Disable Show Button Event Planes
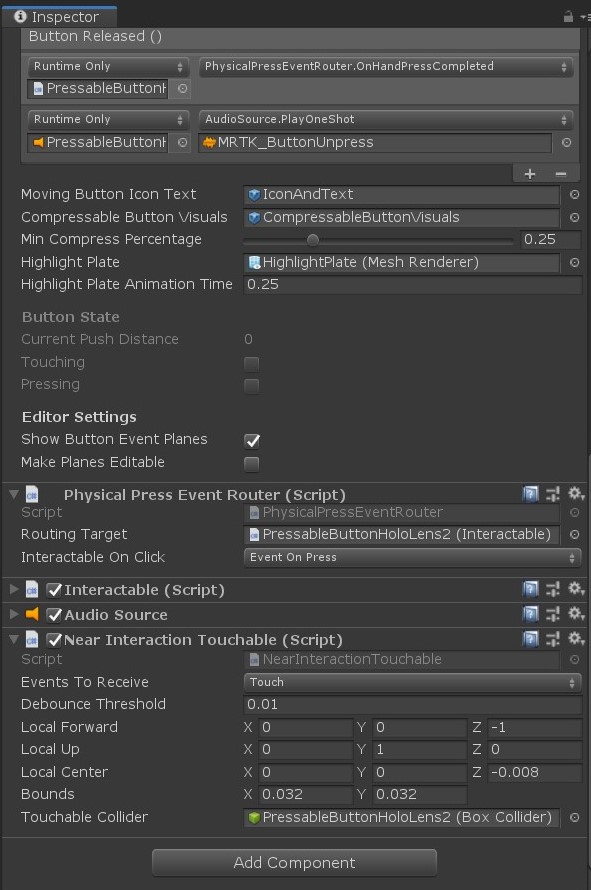 tap(252, 440)
